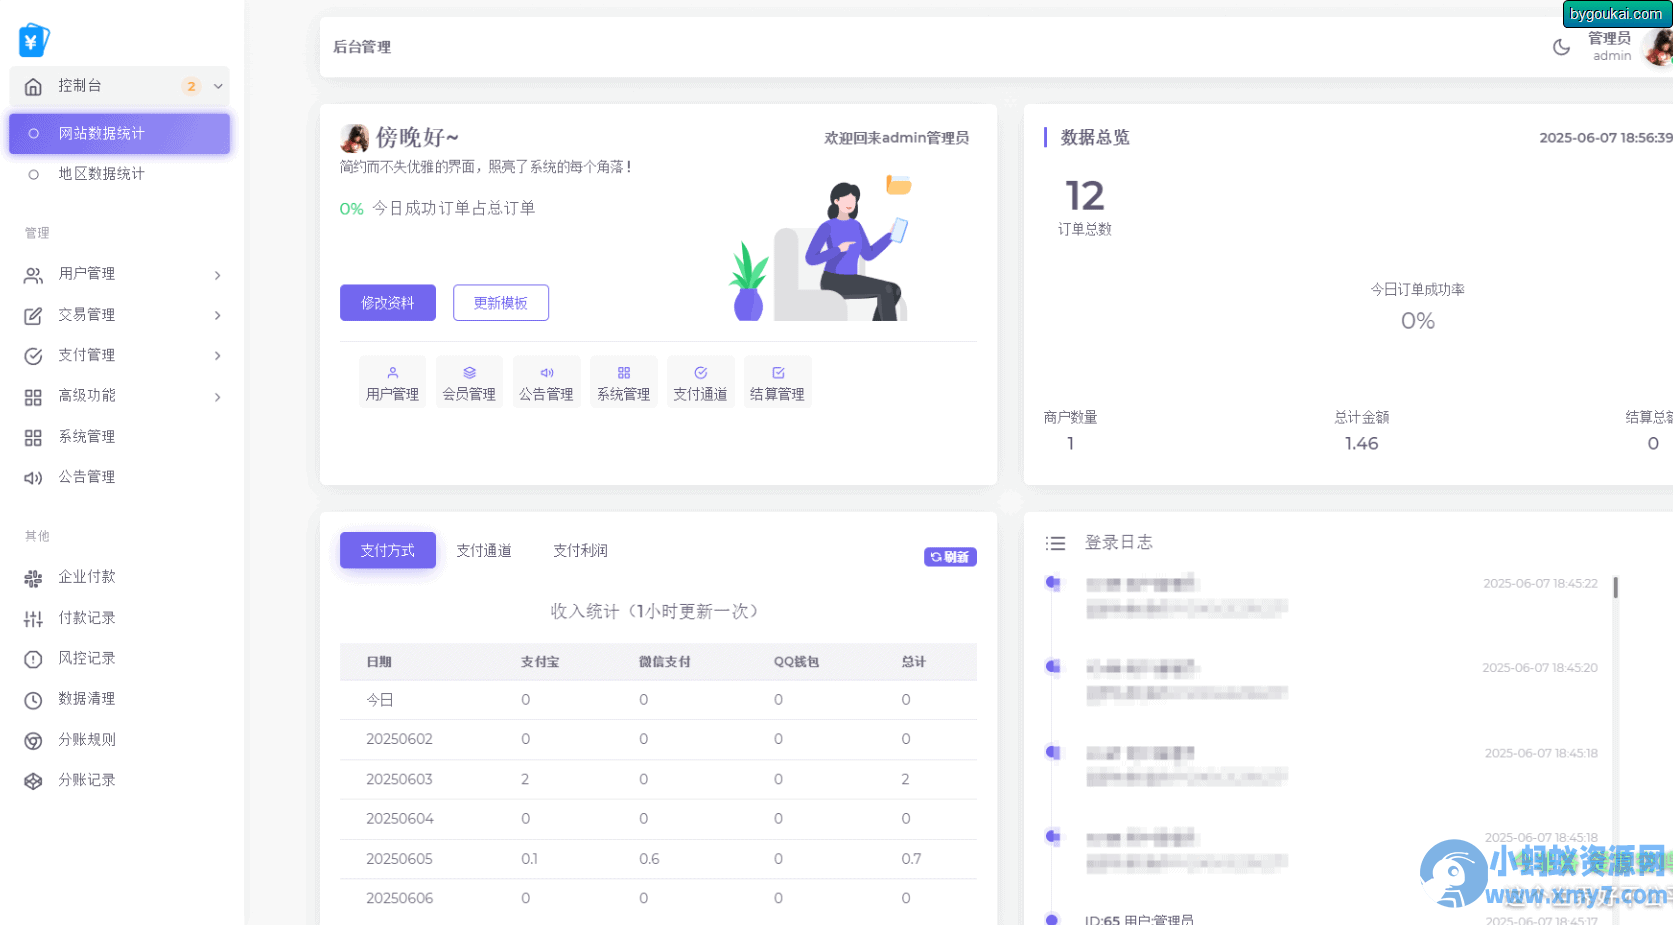
Task: Click the 用户管理 sidebar people icon
Action: coord(33,275)
